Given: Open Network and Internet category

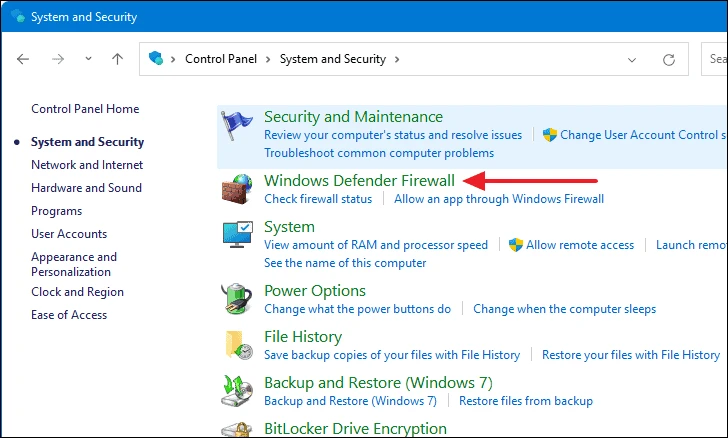Looking at the screenshot, I should [x=87, y=165].
